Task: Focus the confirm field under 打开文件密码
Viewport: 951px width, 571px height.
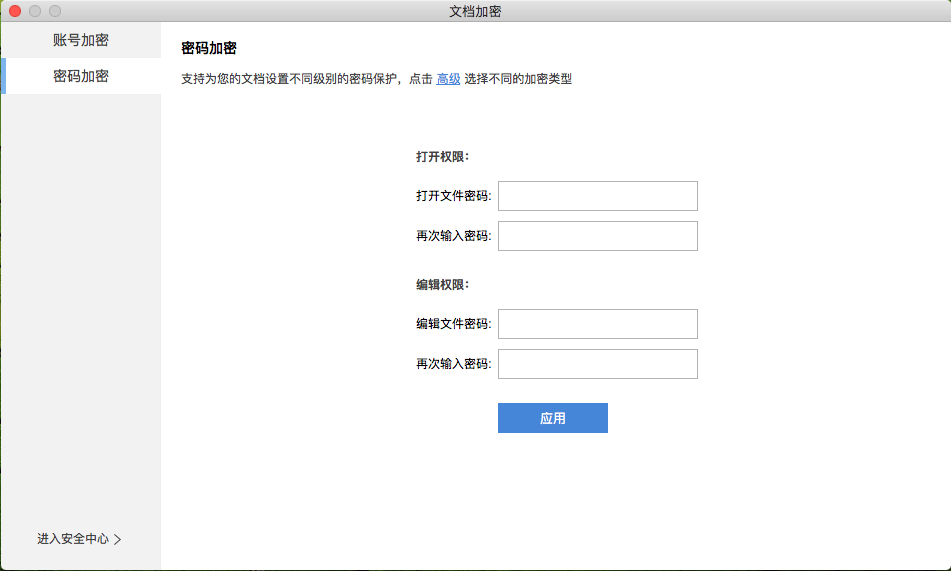Action: click(597, 236)
